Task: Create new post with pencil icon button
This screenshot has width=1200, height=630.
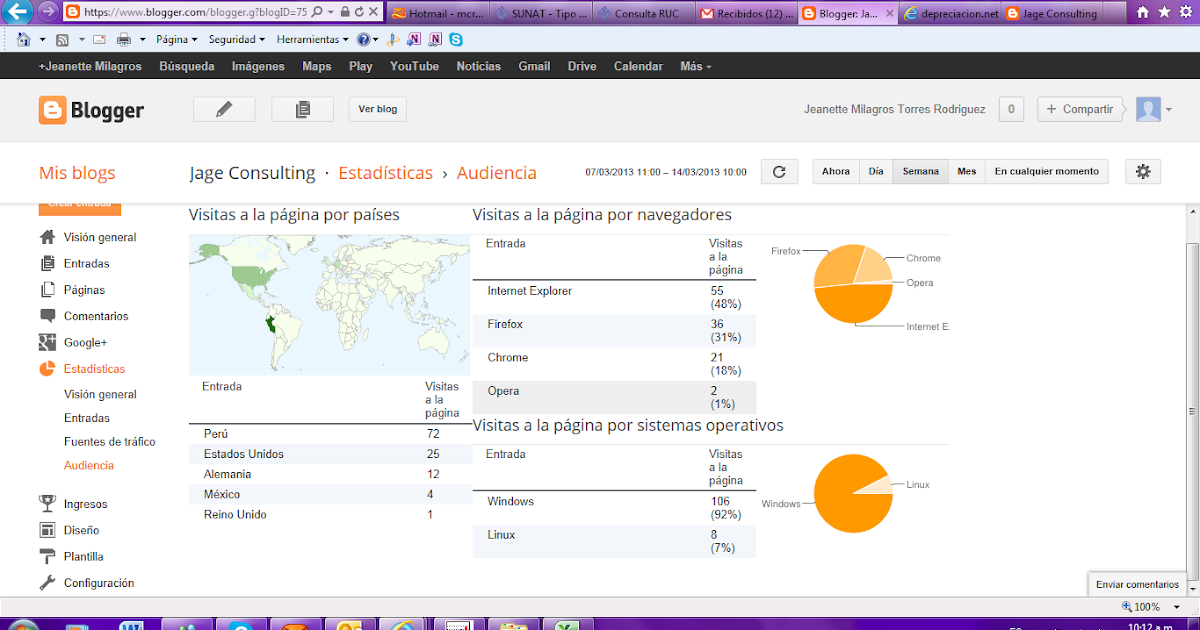Action: coord(224,110)
